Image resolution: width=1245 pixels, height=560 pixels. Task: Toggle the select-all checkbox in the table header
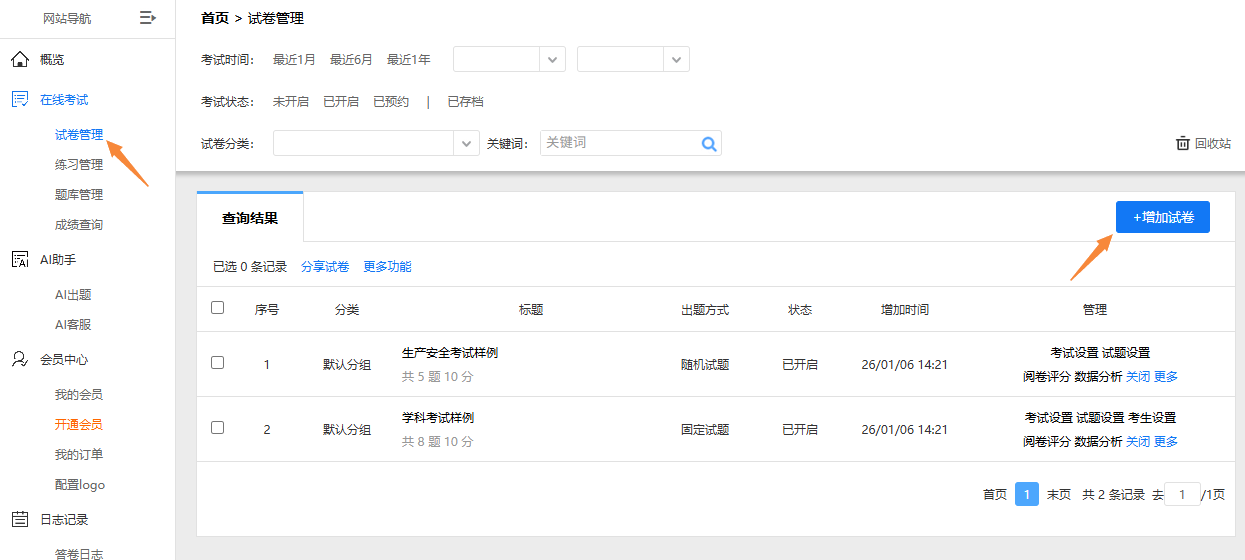coord(217,307)
